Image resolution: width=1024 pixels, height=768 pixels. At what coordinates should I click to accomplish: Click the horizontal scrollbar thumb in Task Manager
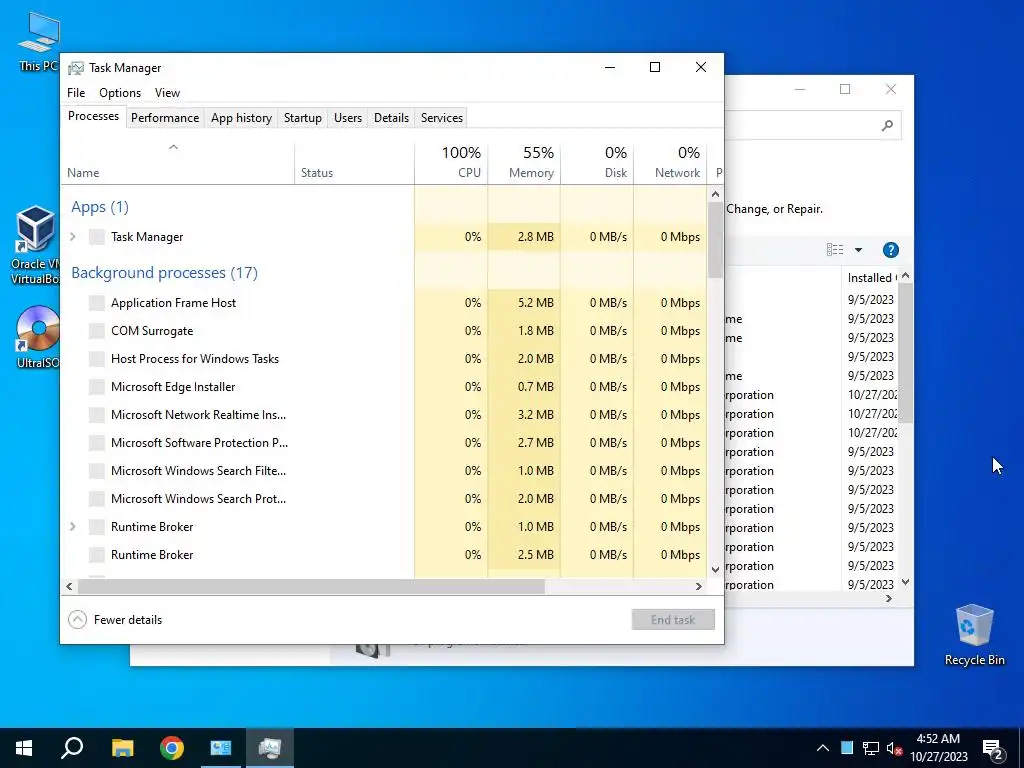311,586
